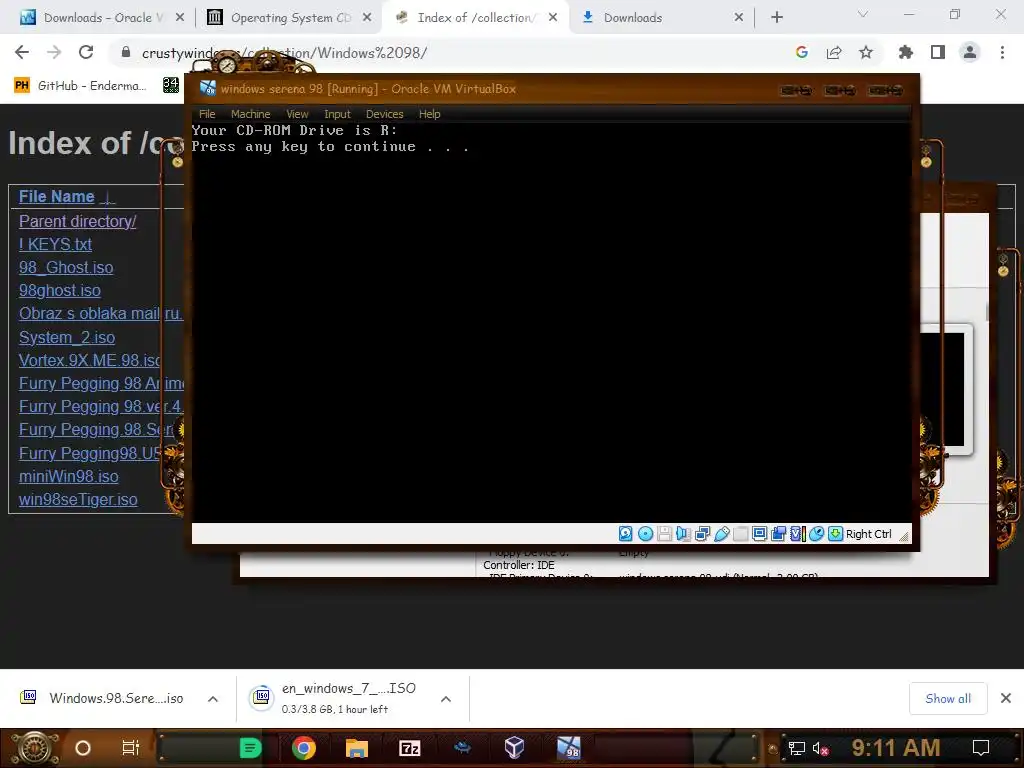Screen dimensions: 1024x768
Task: Click the display settings icon in VirtualBox status bar
Action: click(760, 534)
